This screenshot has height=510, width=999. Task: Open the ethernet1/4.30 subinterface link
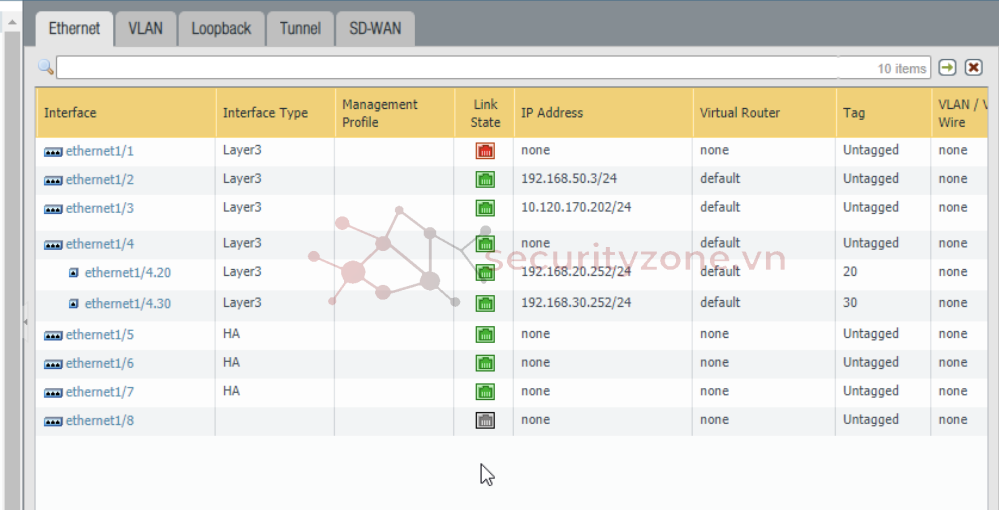click(x=127, y=303)
